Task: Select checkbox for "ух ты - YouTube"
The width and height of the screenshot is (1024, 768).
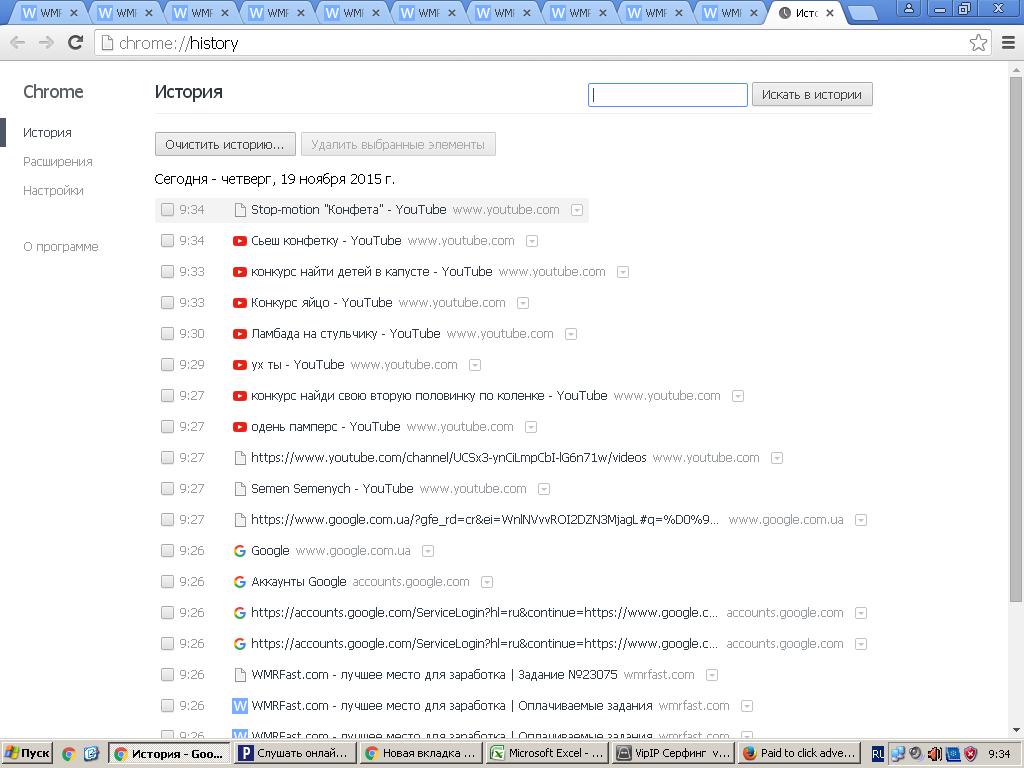Action: pos(167,365)
